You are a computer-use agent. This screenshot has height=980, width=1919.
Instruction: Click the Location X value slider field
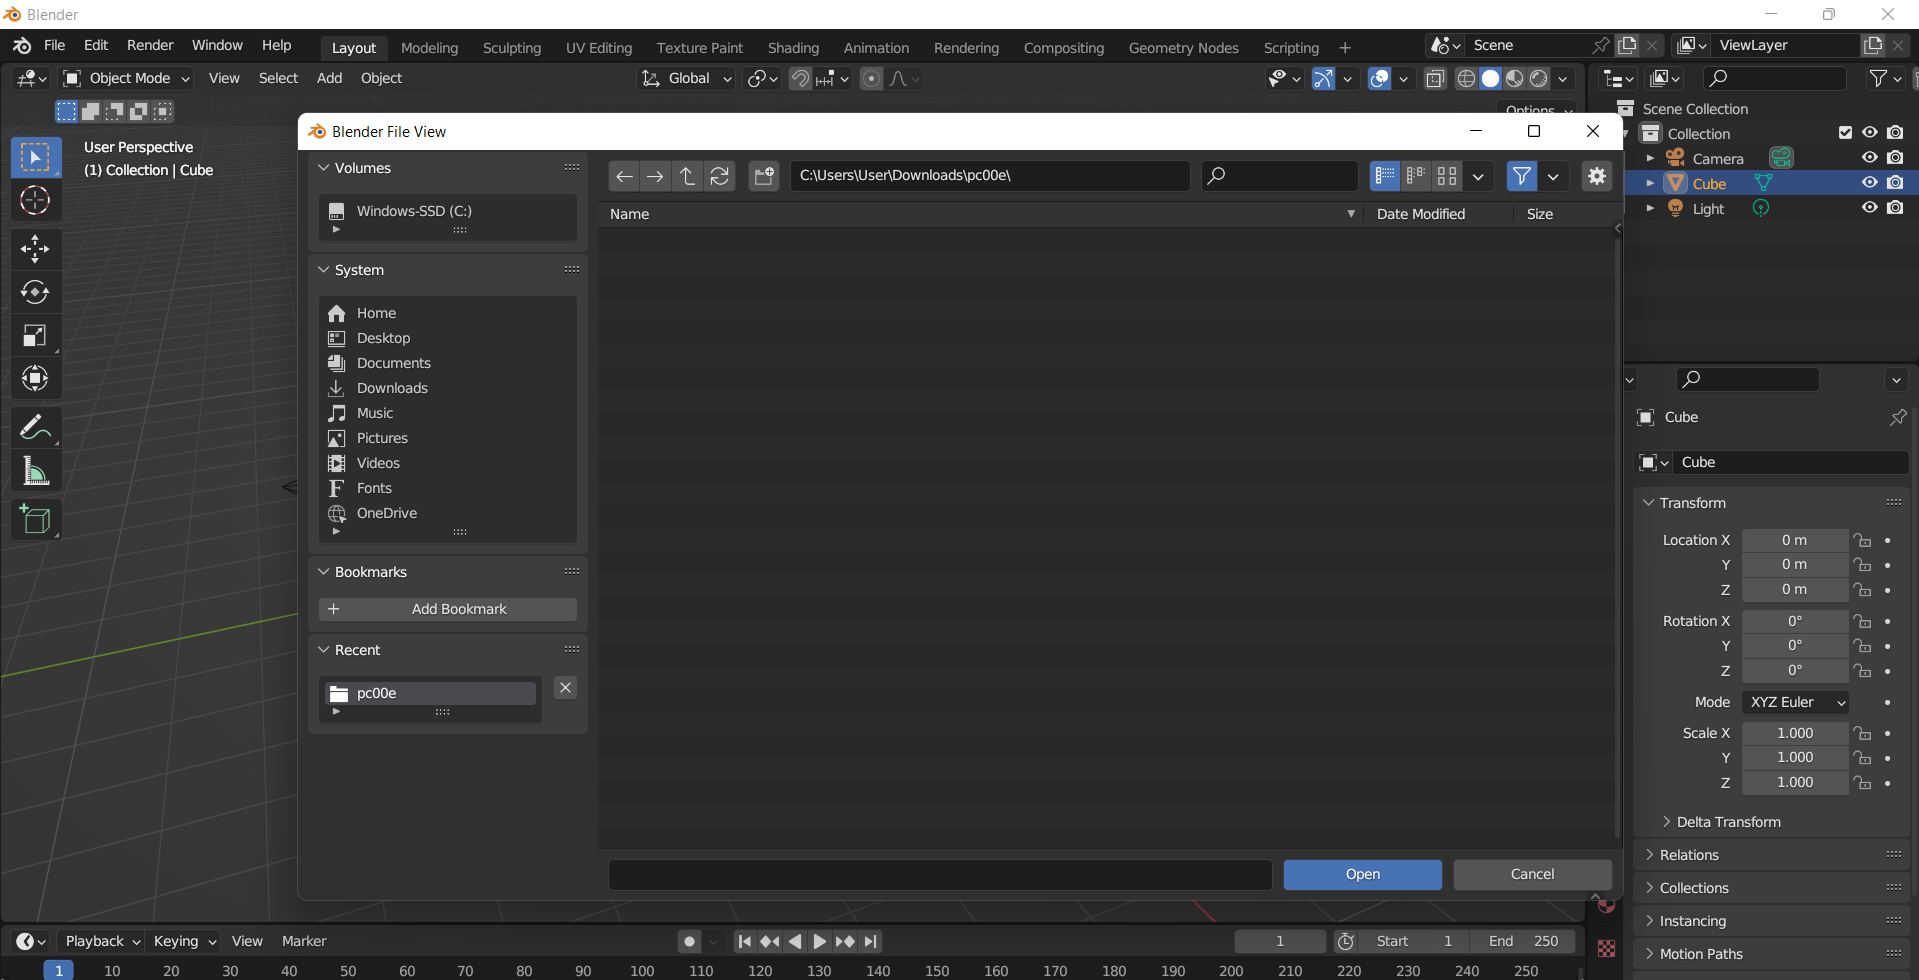pyautogui.click(x=1794, y=540)
